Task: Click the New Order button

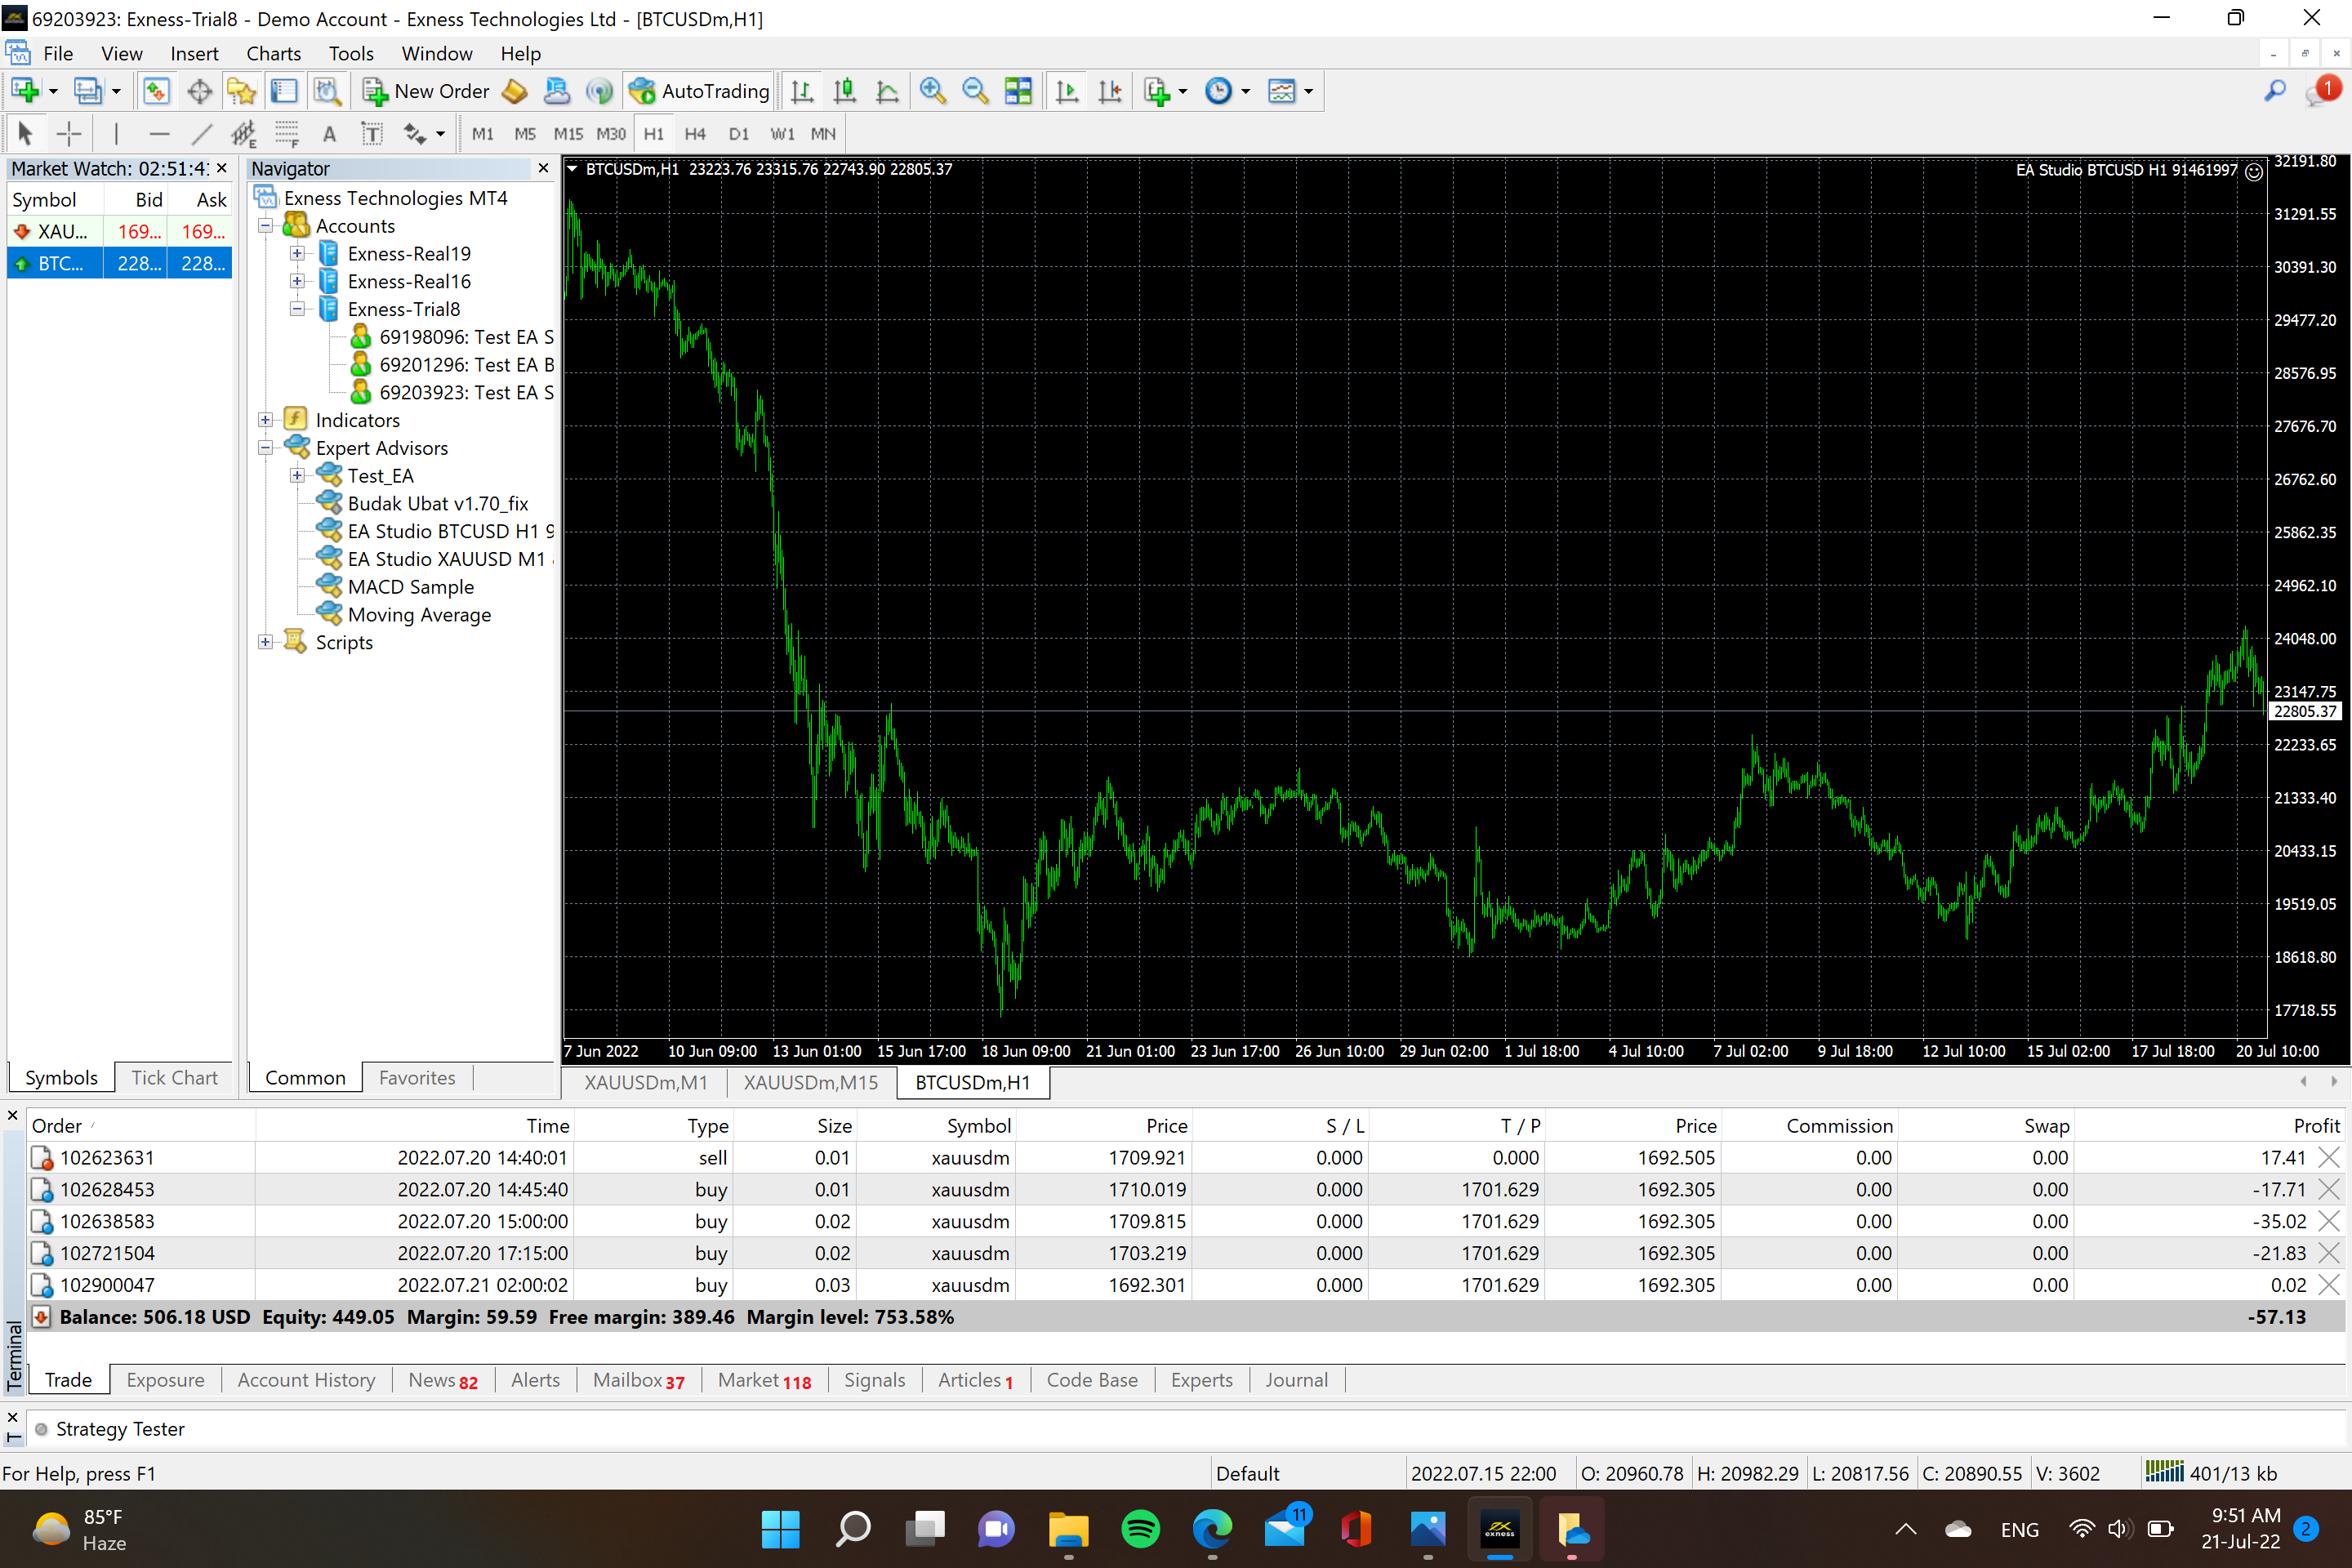Action: click(x=426, y=91)
